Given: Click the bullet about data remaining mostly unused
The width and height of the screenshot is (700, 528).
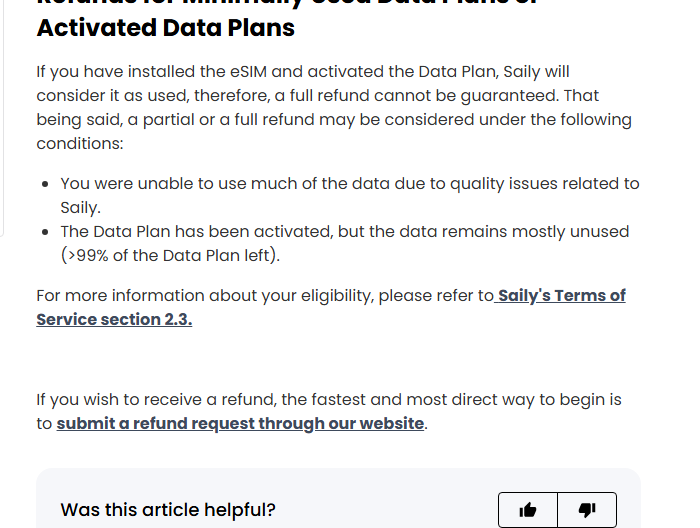Looking at the screenshot, I should click(345, 243).
